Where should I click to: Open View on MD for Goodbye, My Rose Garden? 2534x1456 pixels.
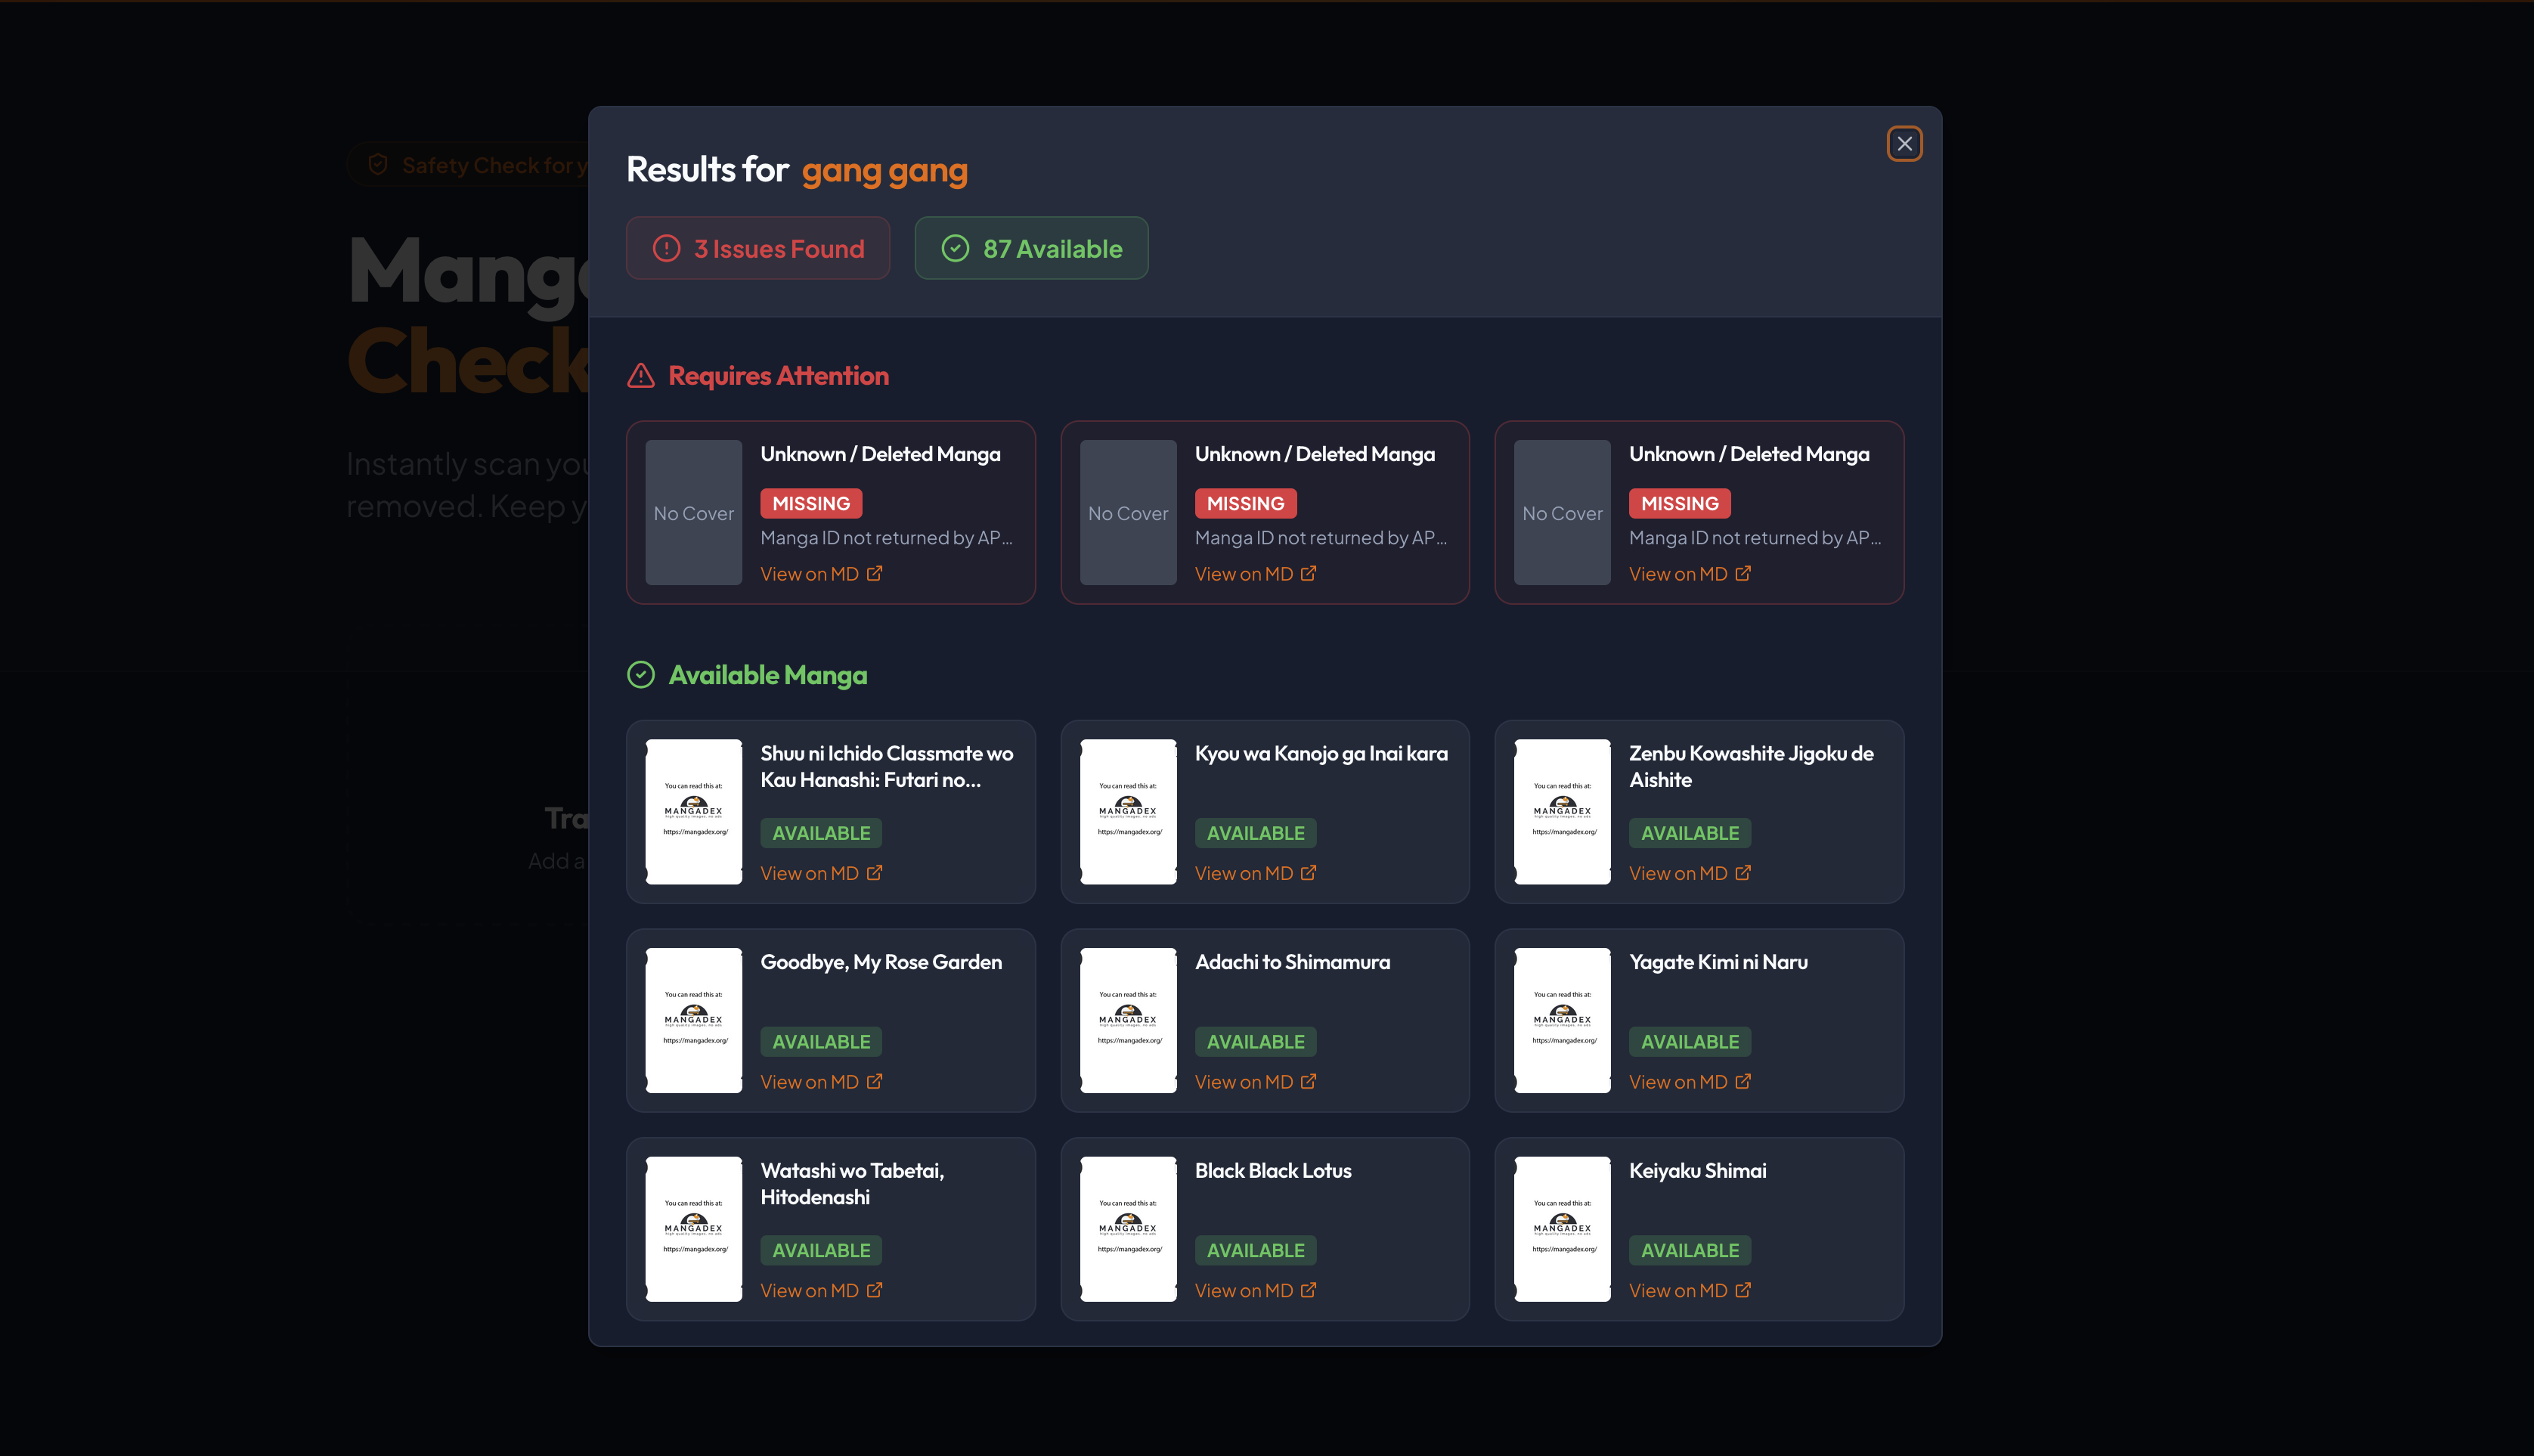809,1082
